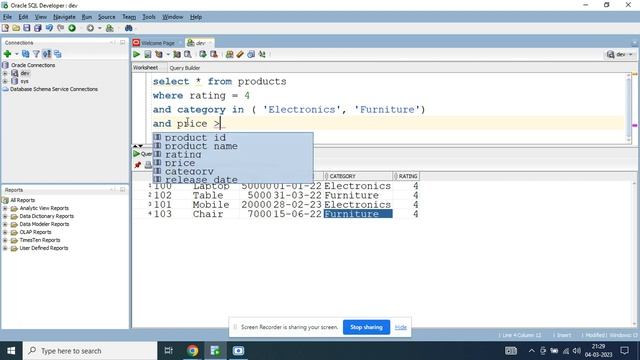This screenshot has width=640, height=360.
Task: Click the RATING column header
Action: click(407, 176)
